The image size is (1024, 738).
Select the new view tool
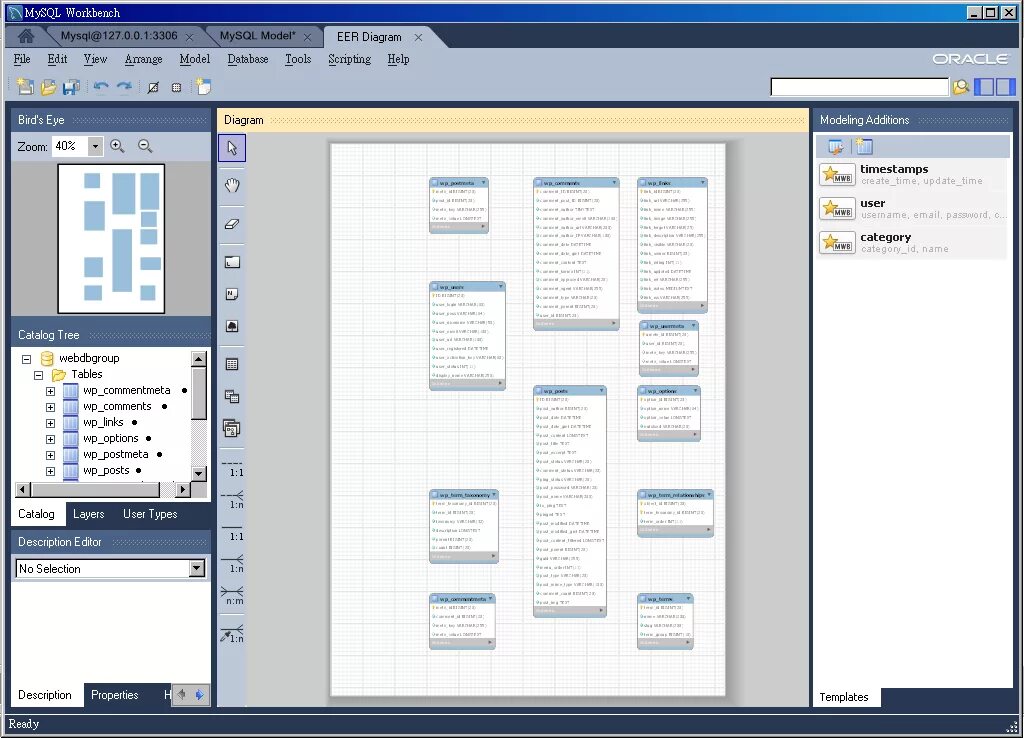click(232, 396)
